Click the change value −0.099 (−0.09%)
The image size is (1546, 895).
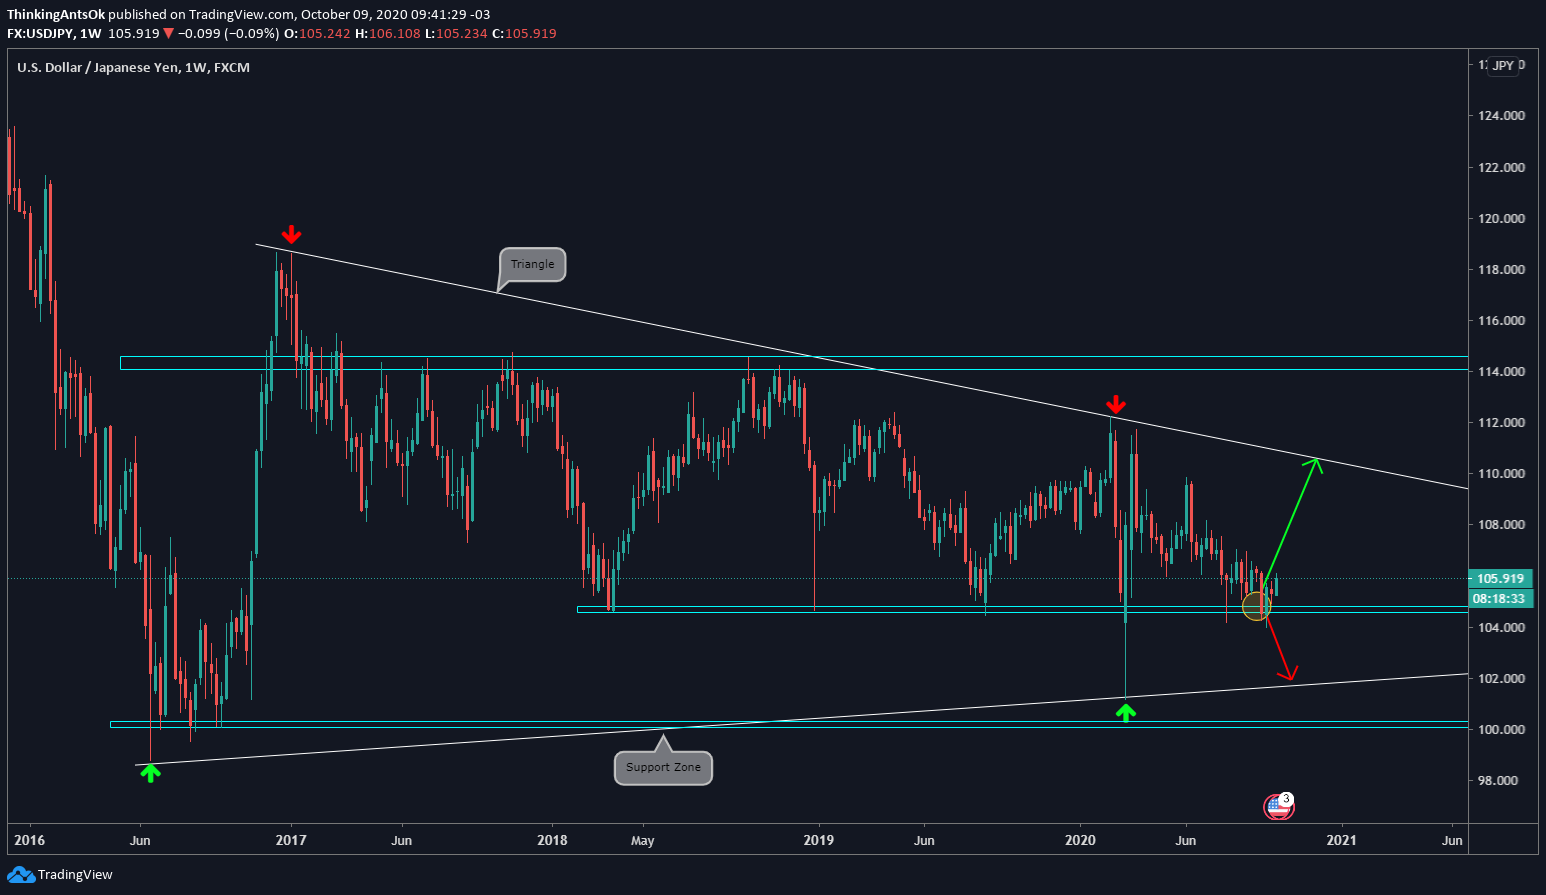tap(229, 34)
